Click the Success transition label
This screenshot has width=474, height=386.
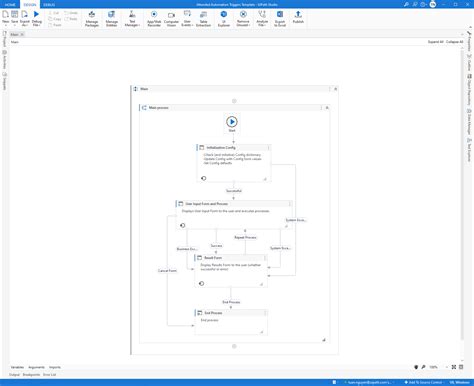(216, 246)
